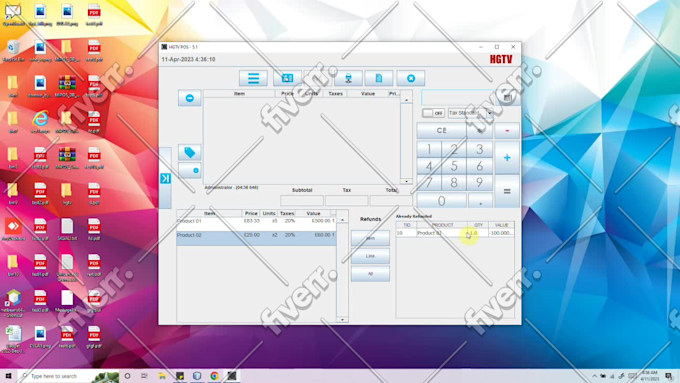The width and height of the screenshot is (680, 383).
Task: Click the PRODUCT column header in refunded table
Action: pyautogui.click(x=442, y=225)
